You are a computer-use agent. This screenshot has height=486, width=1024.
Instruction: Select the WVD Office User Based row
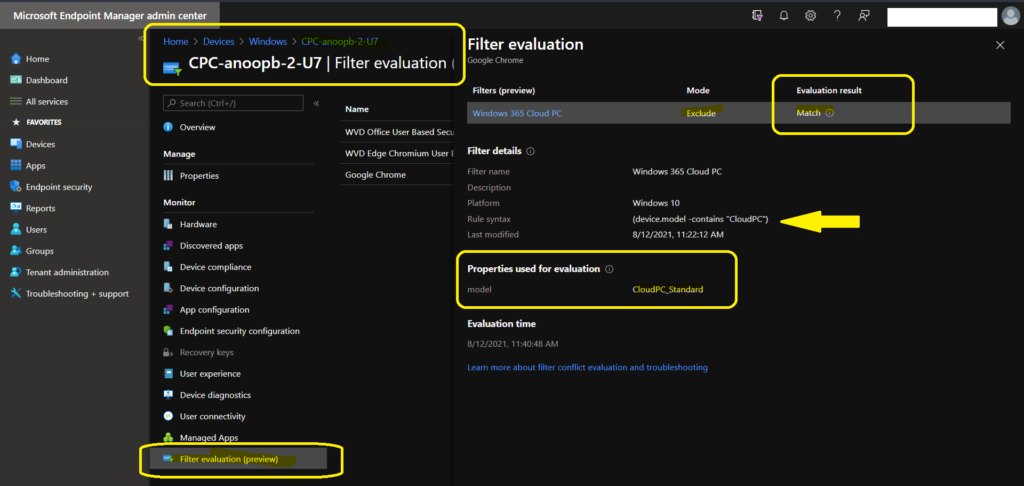click(x=397, y=132)
